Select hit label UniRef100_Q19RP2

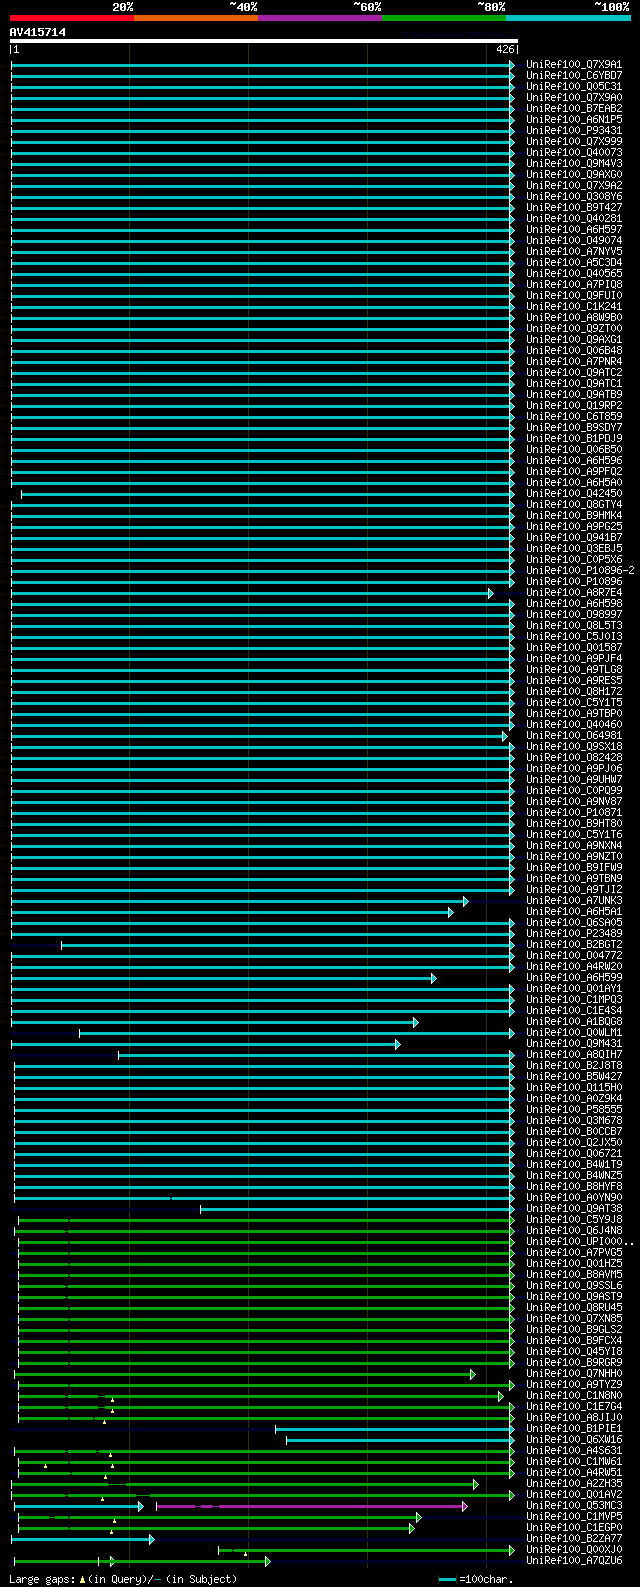click(574, 406)
